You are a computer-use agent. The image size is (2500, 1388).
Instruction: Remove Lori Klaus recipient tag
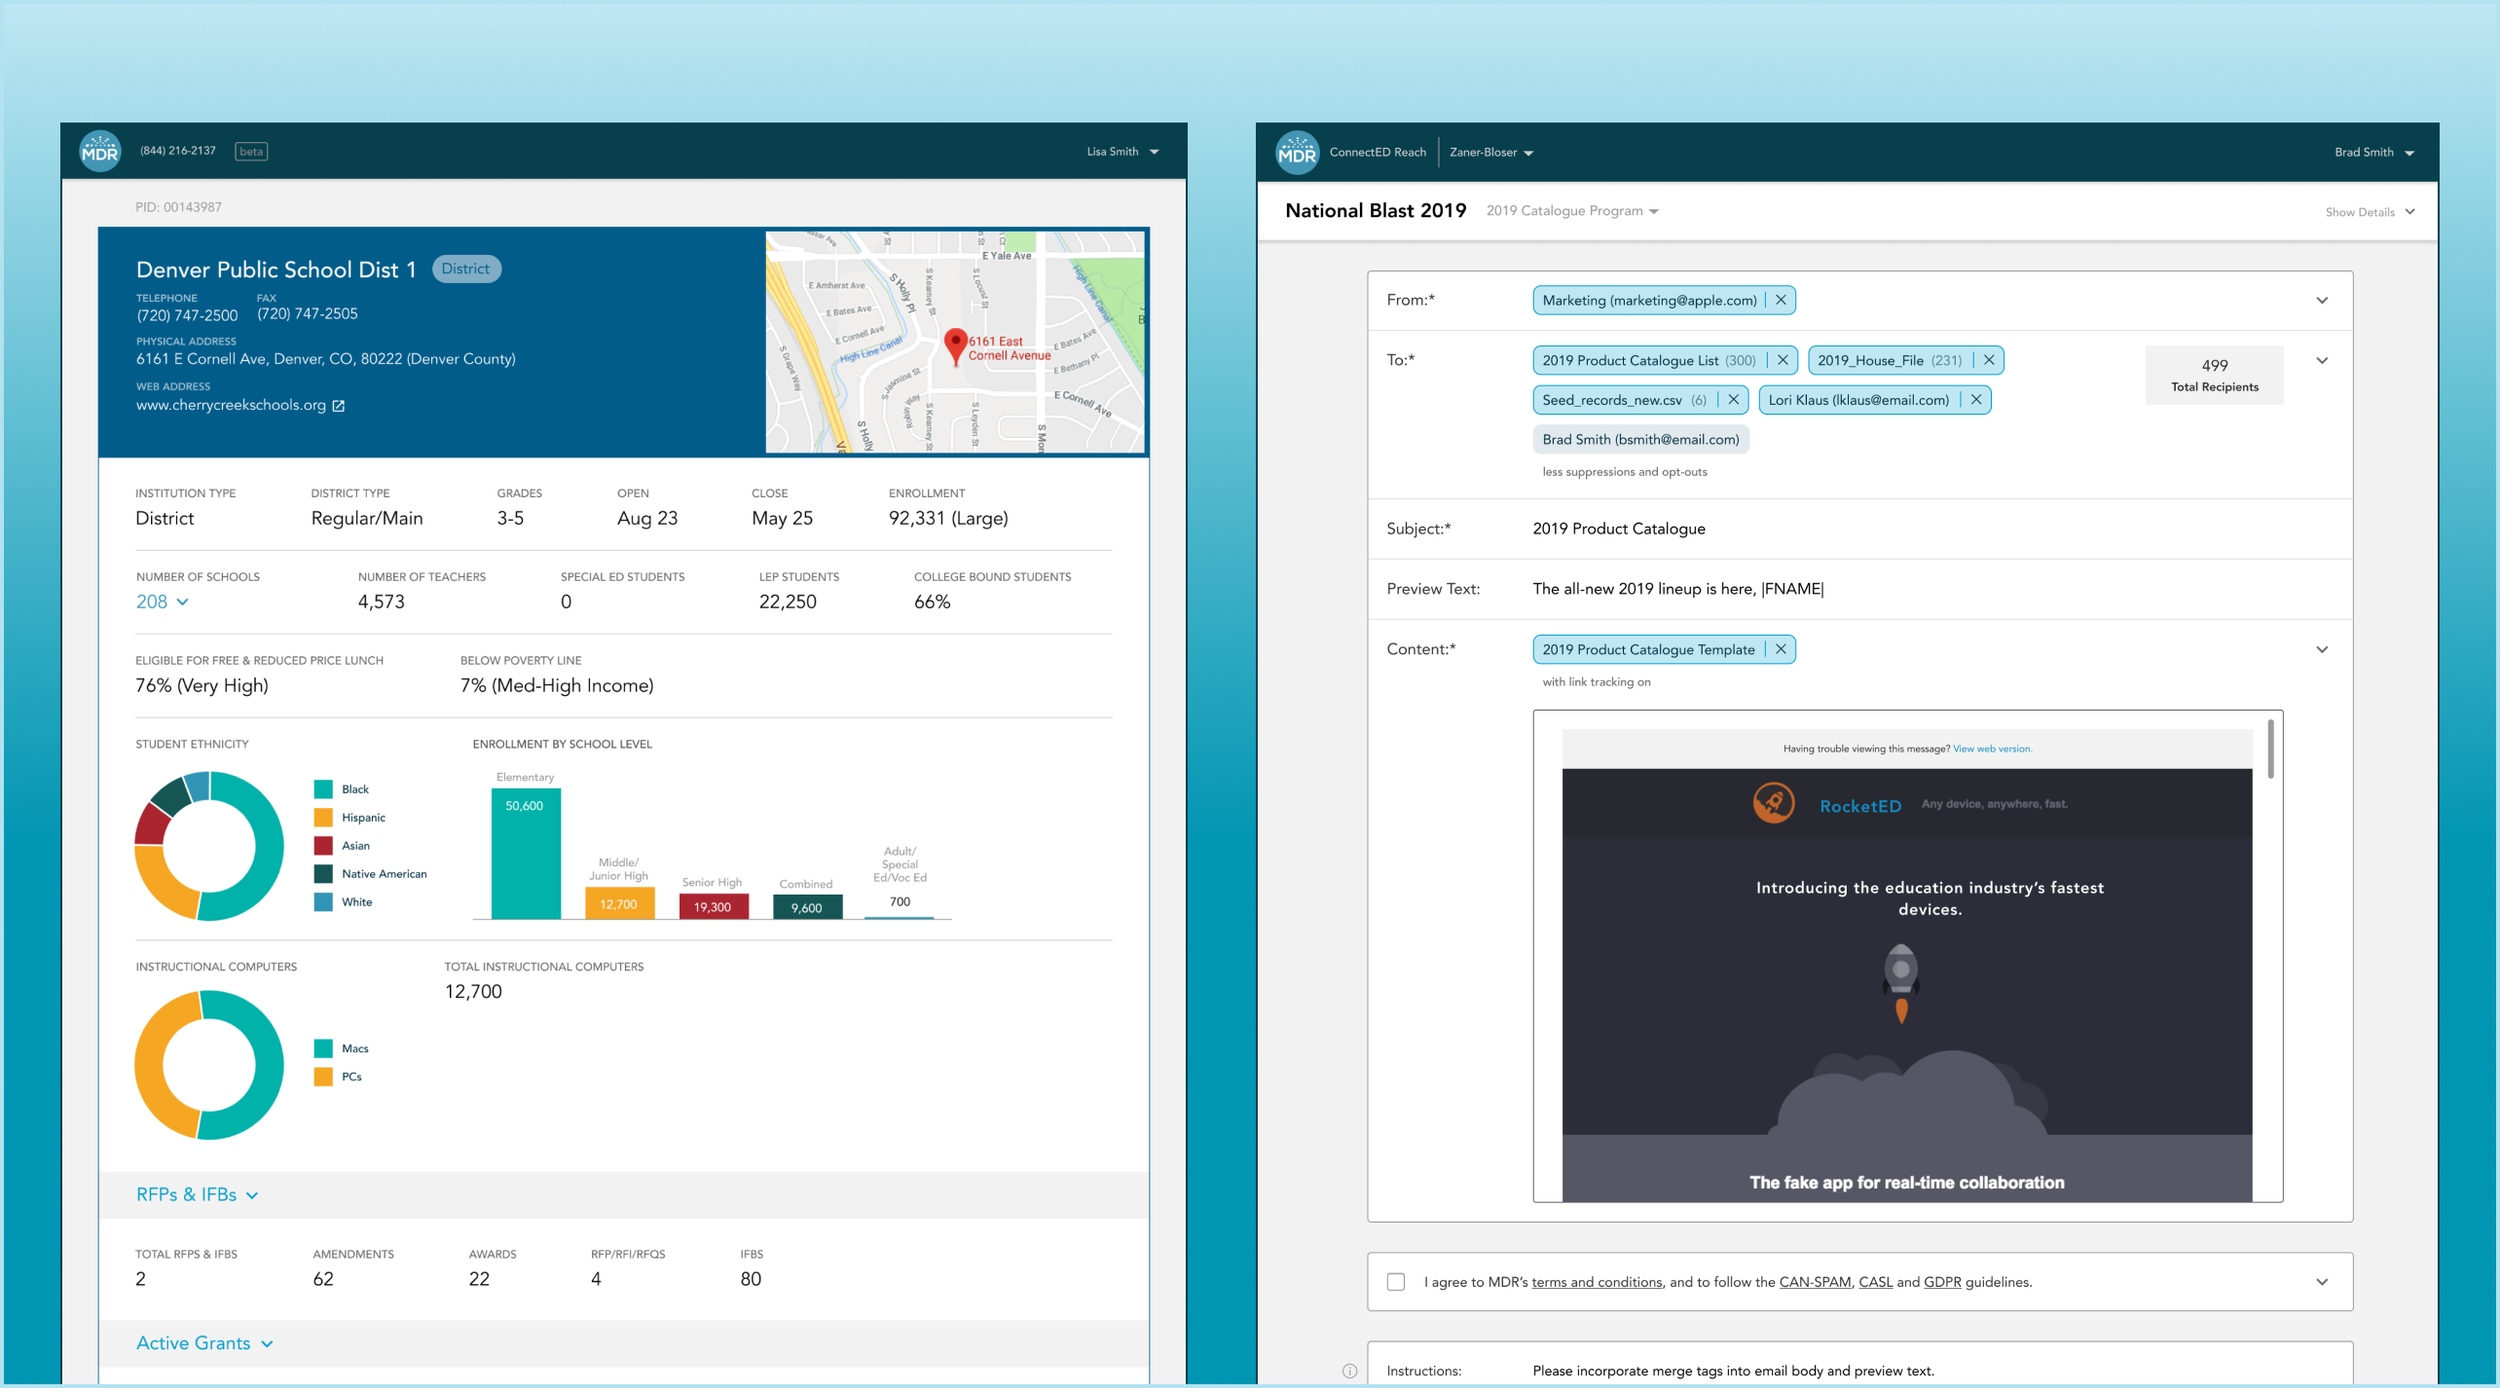pos(1976,400)
